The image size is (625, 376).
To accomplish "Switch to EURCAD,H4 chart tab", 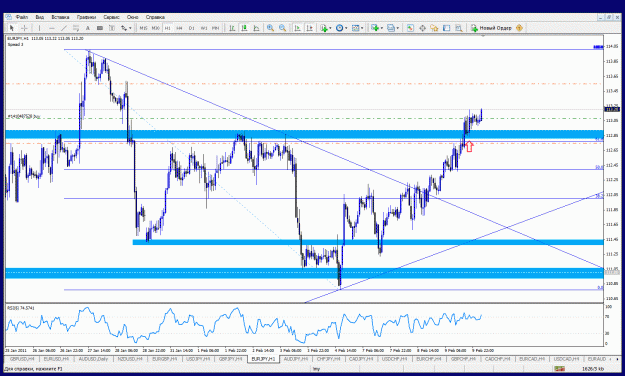I will tap(532, 359).
